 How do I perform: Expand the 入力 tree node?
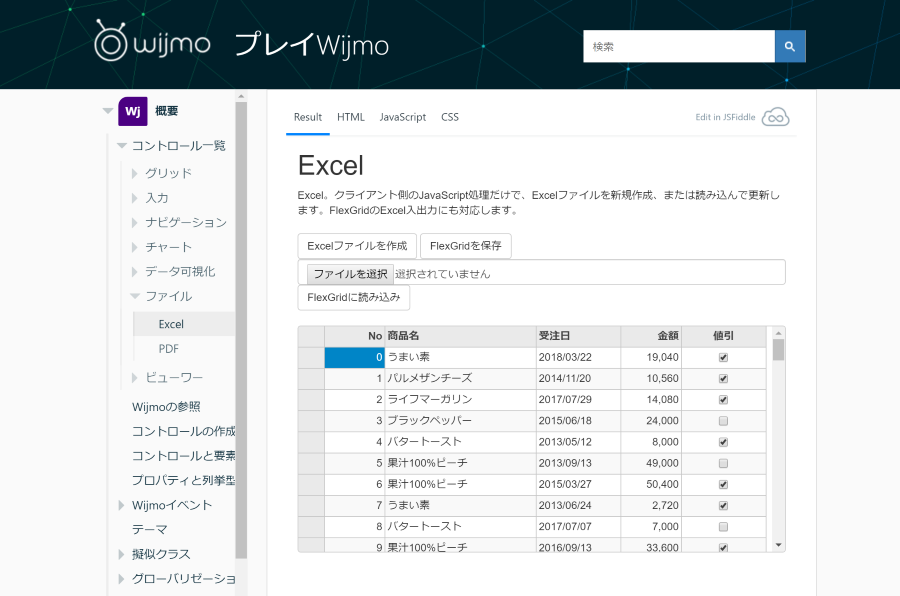pos(134,198)
